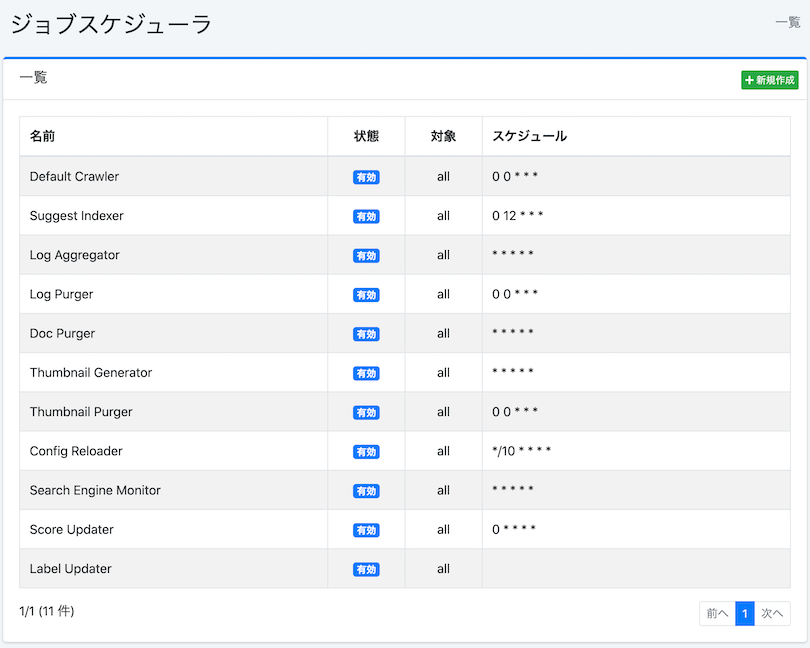Open the Doc Purger job entry
Screen dimensions: 810x648
tap(63, 333)
